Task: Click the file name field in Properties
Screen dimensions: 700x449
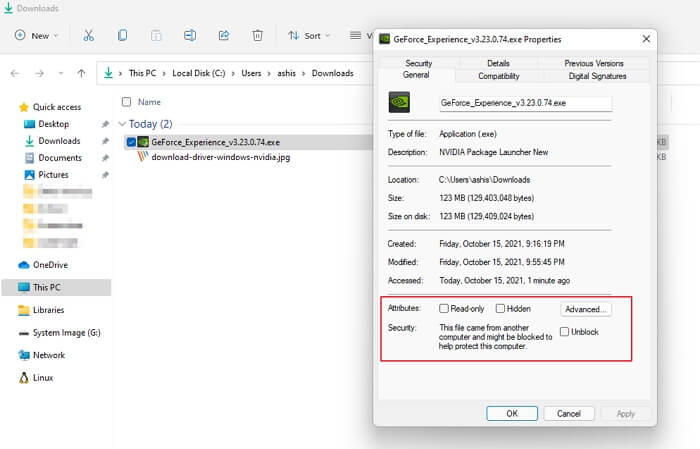Action: tap(525, 103)
